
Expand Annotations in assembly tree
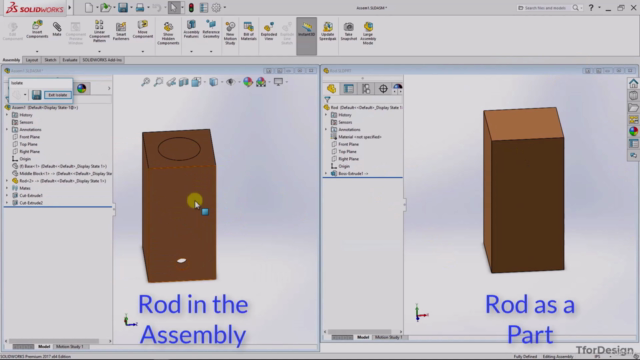[x=7, y=129]
